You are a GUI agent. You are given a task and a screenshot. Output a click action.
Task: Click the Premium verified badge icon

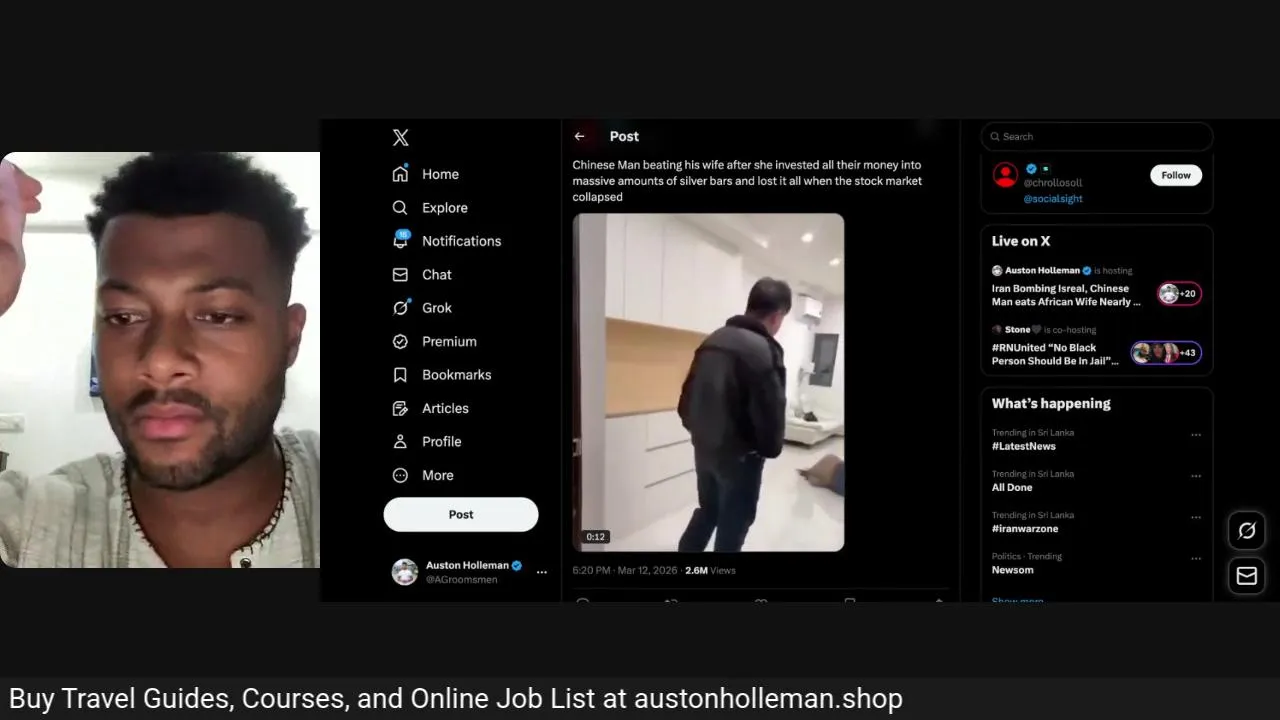pyautogui.click(x=400, y=341)
